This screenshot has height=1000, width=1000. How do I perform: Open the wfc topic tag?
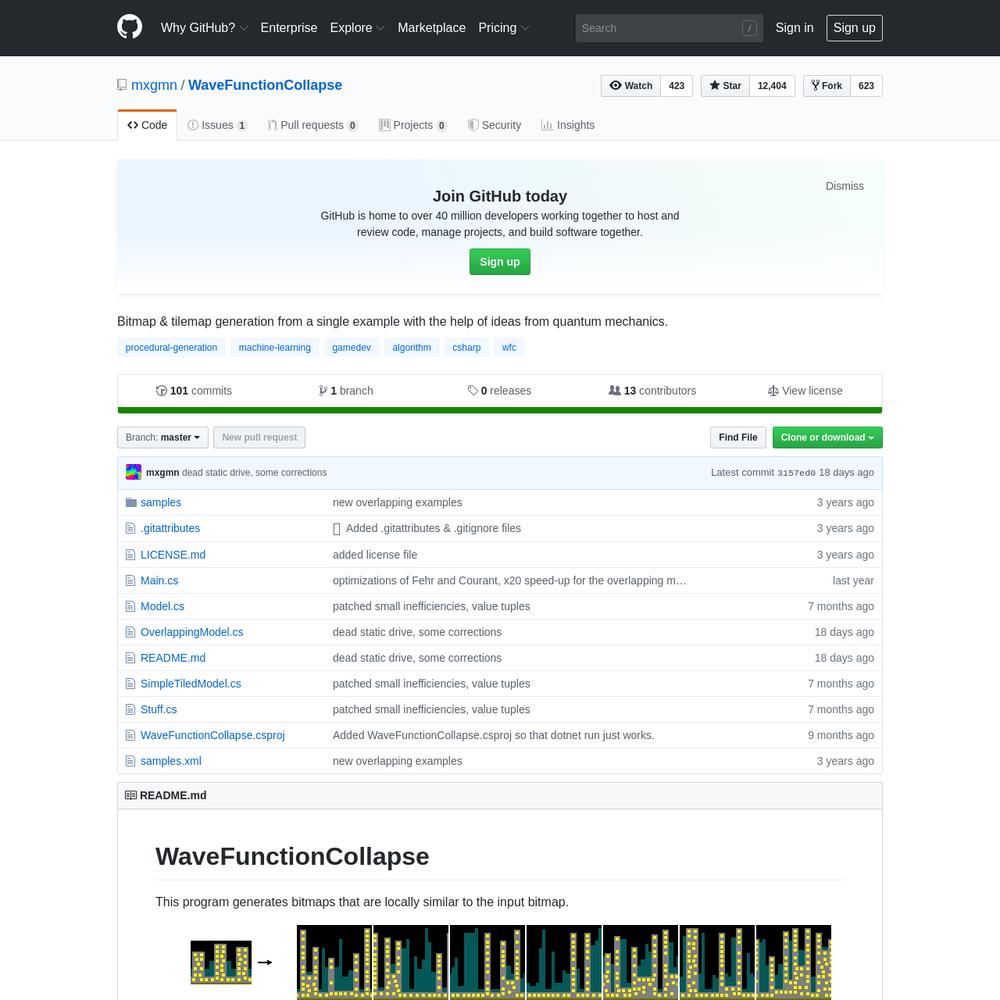tap(509, 348)
